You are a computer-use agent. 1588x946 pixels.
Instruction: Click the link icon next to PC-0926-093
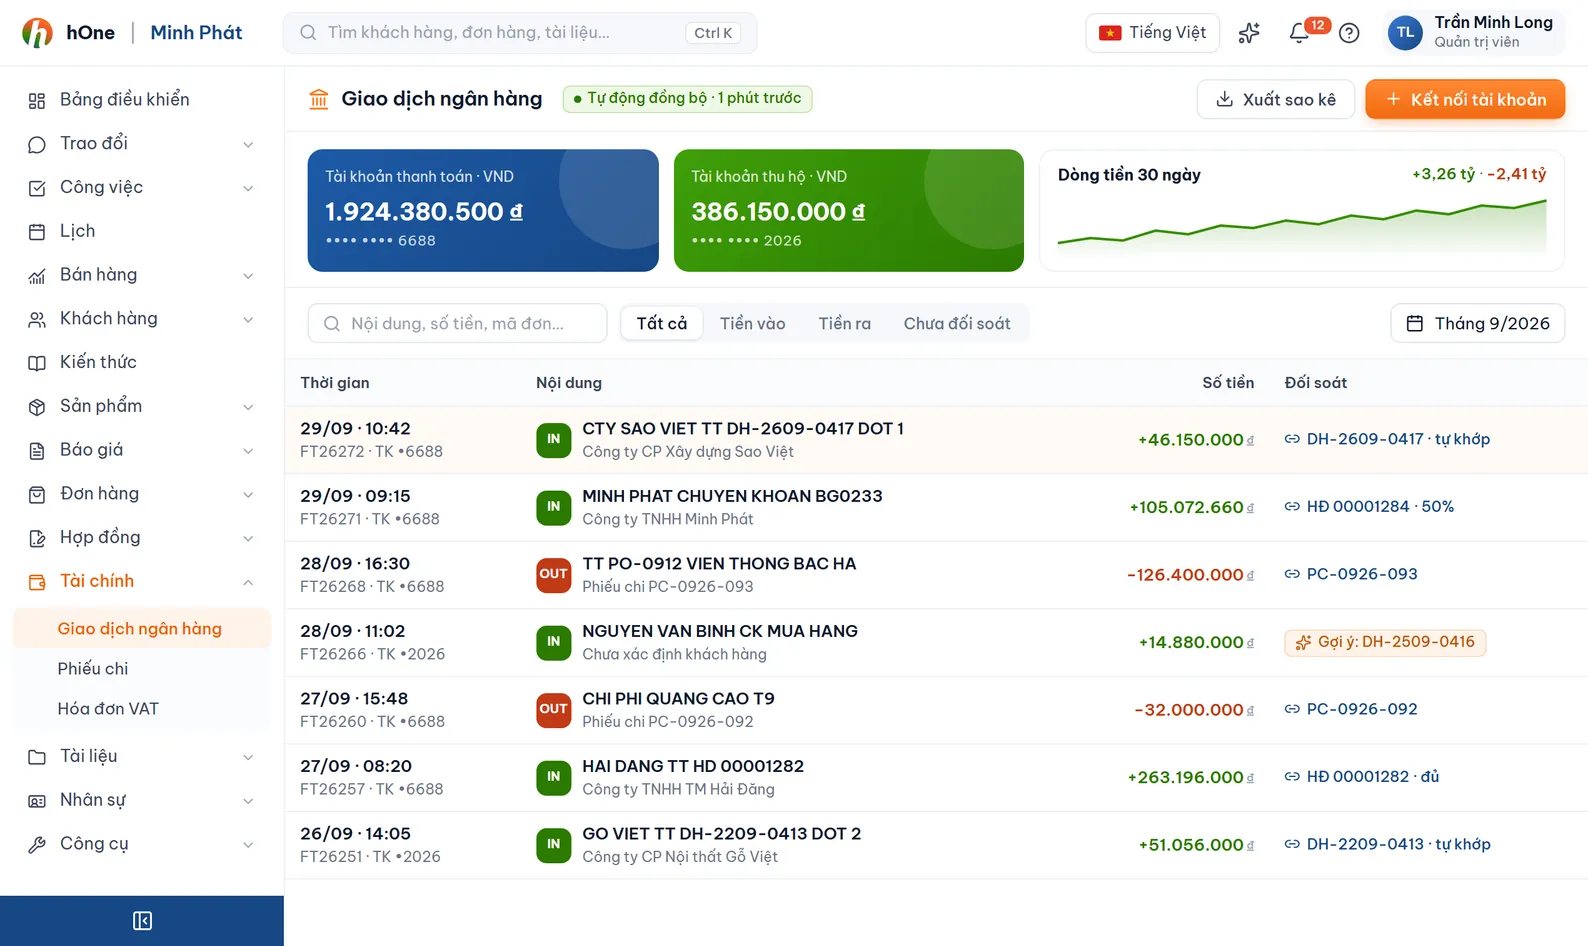[1292, 574]
